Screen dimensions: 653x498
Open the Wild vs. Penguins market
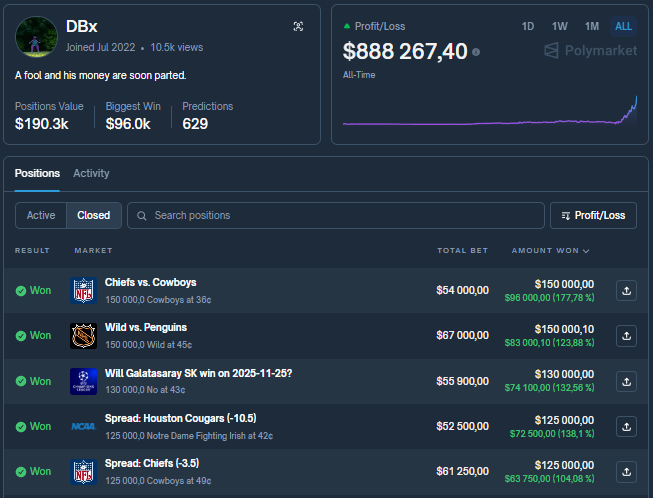point(146,328)
